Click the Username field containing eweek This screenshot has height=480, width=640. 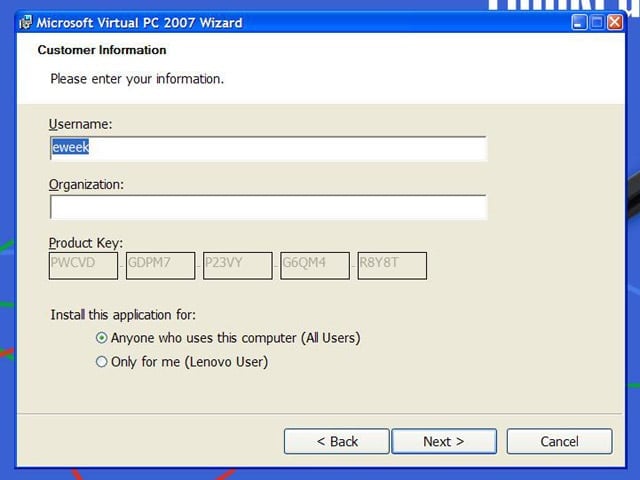pos(268,148)
